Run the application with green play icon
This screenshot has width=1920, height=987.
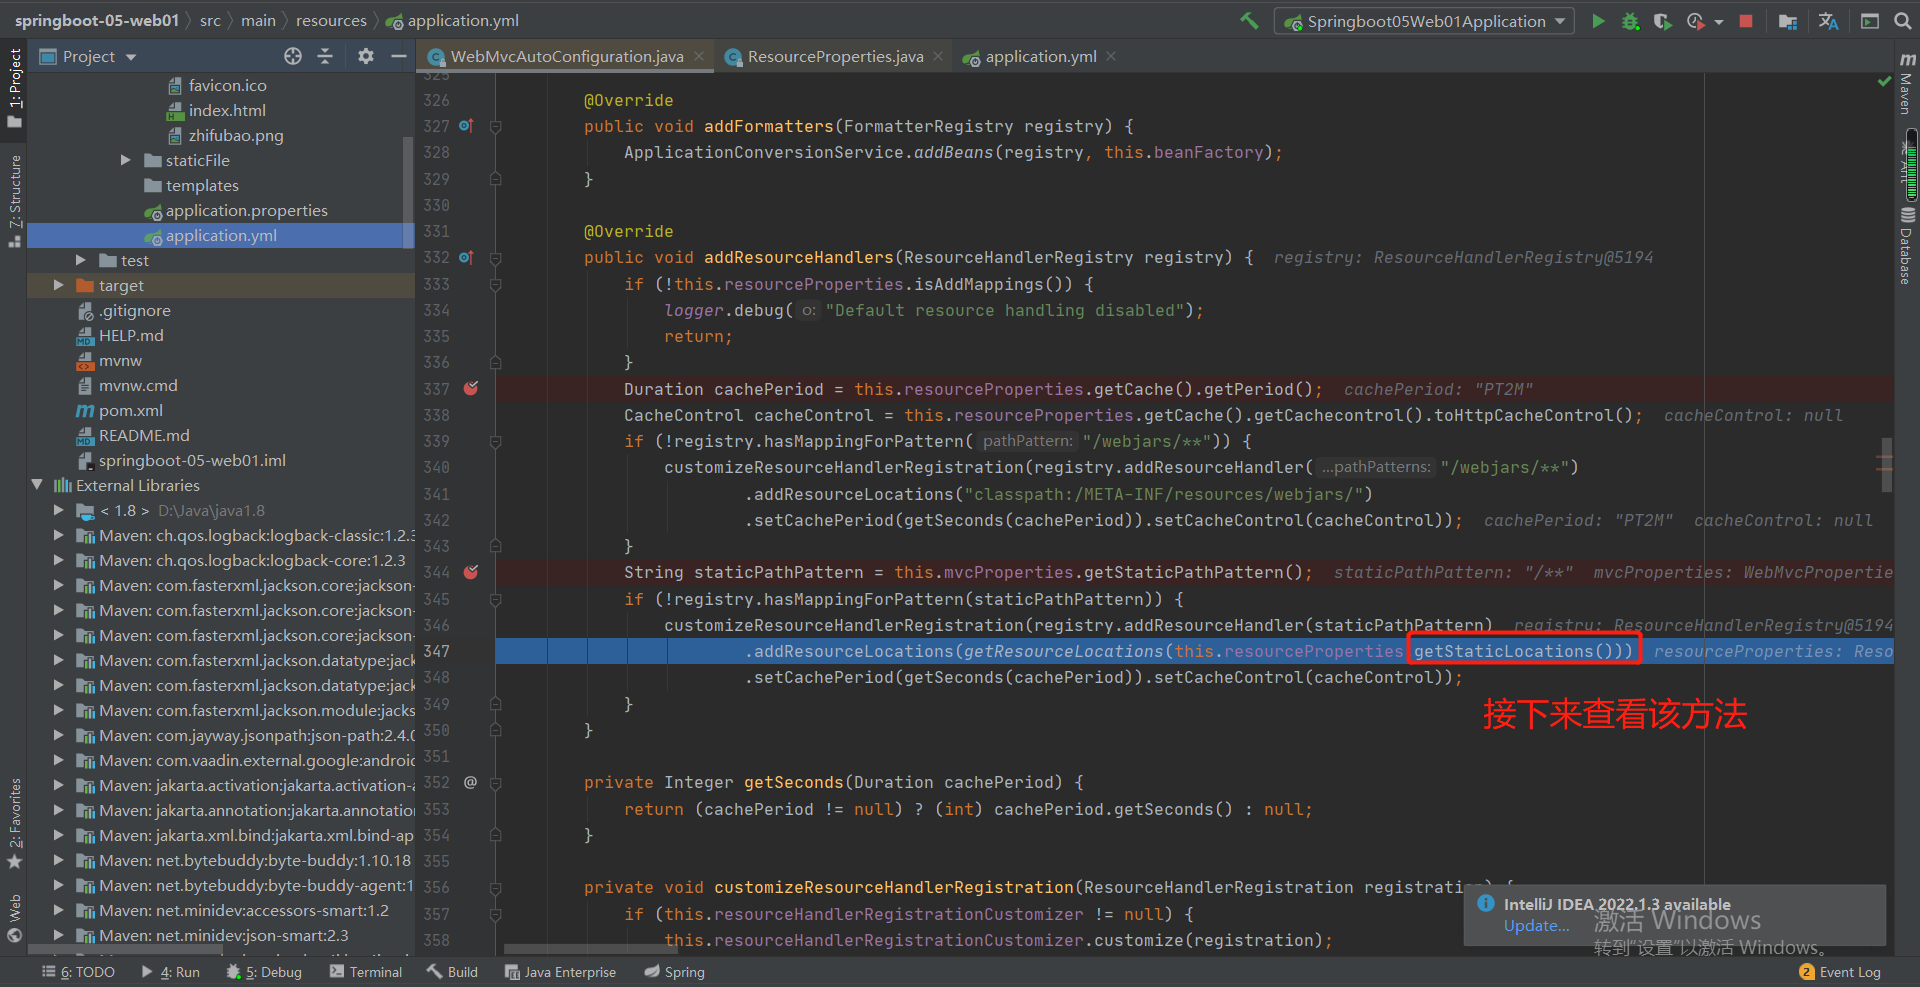(x=1598, y=21)
